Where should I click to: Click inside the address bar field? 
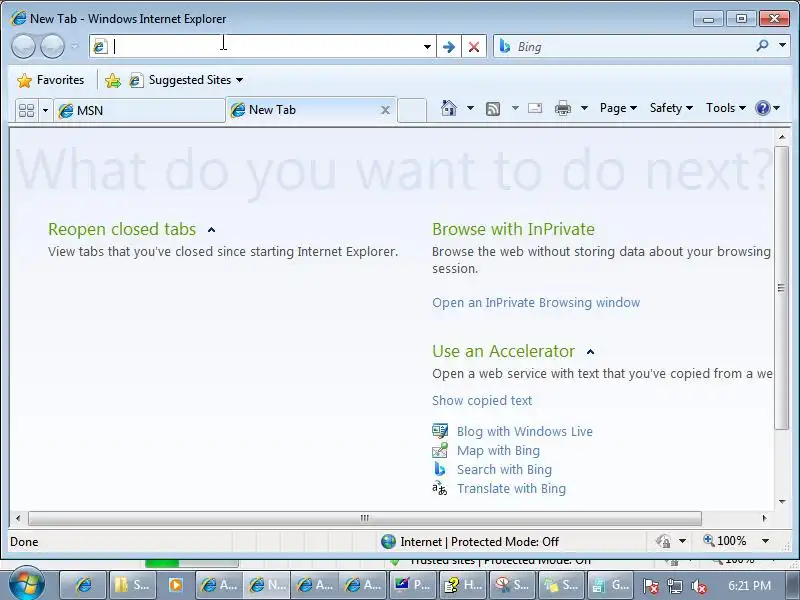pyautogui.click(x=265, y=47)
